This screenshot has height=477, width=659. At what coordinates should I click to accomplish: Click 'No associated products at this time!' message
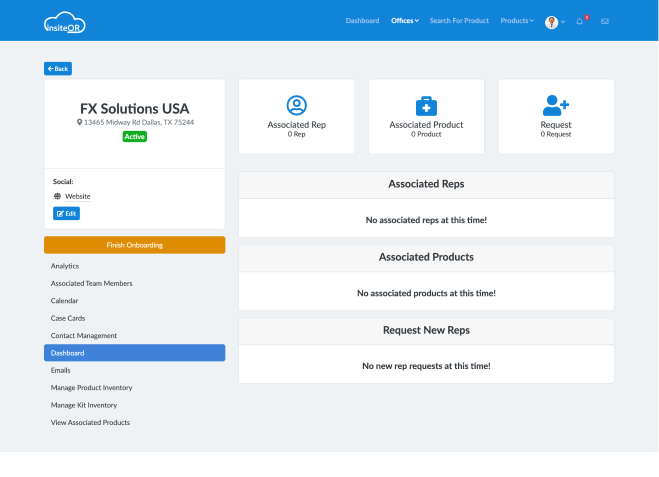click(x=426, y=293)
